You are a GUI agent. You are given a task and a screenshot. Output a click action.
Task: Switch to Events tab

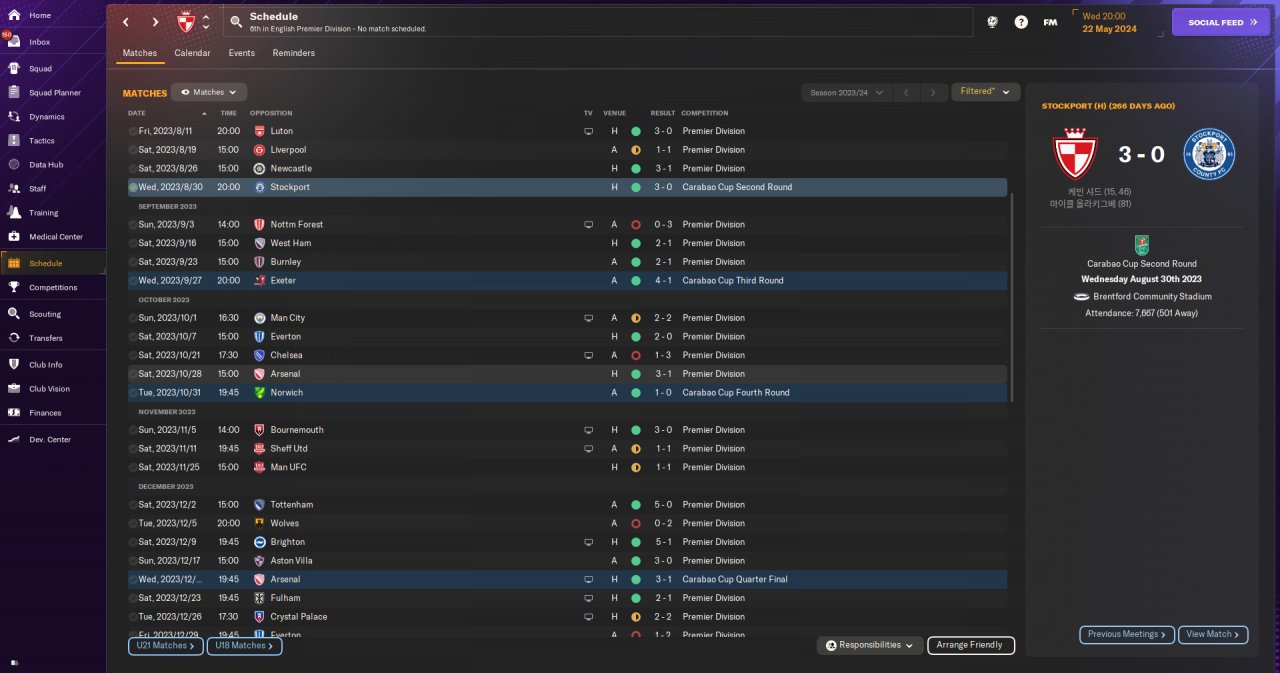(241, 53)
